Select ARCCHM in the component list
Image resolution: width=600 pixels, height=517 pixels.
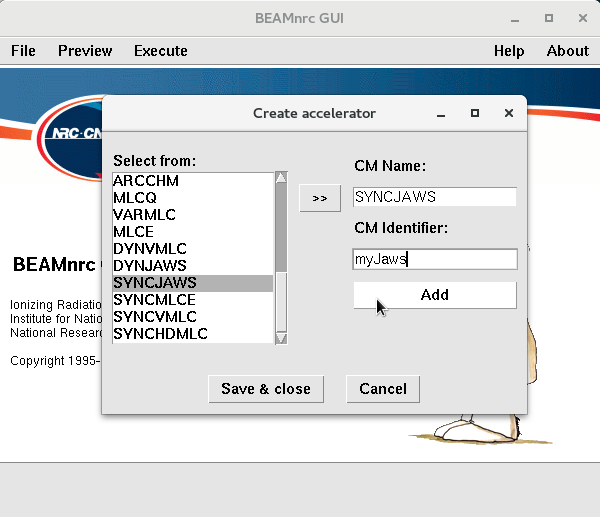(193, 181)
